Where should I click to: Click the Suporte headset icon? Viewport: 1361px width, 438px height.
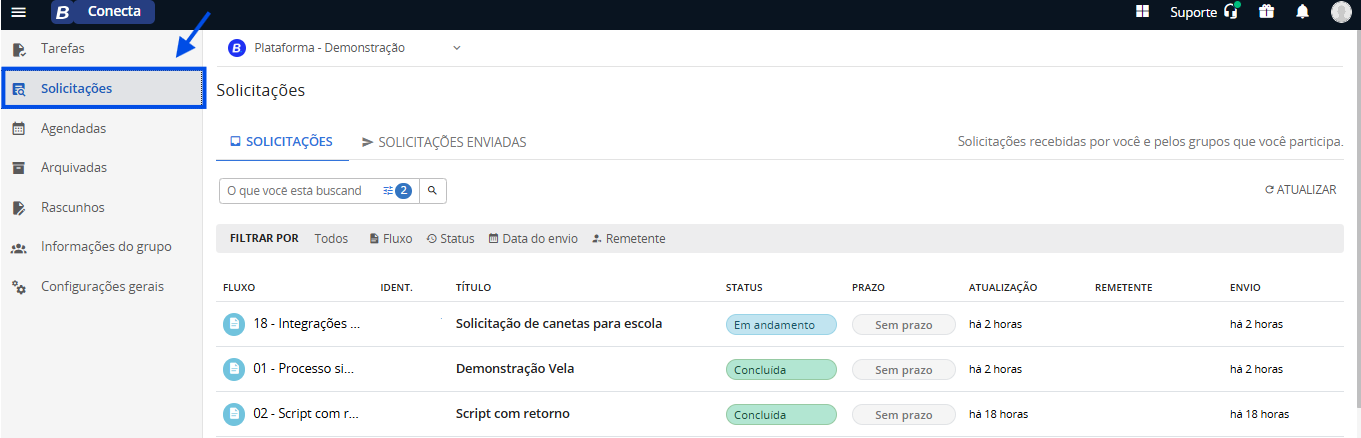[x=1231, y=12]
